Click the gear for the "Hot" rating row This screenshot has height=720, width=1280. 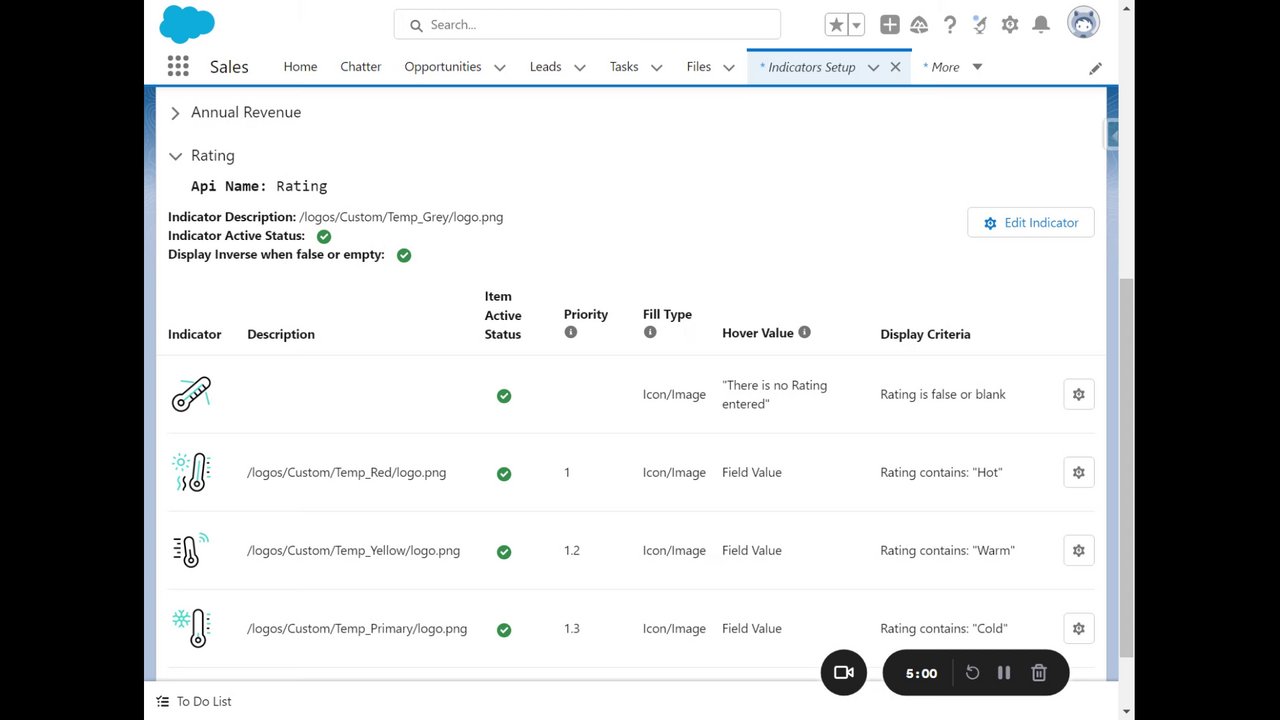pos(1078,473)
